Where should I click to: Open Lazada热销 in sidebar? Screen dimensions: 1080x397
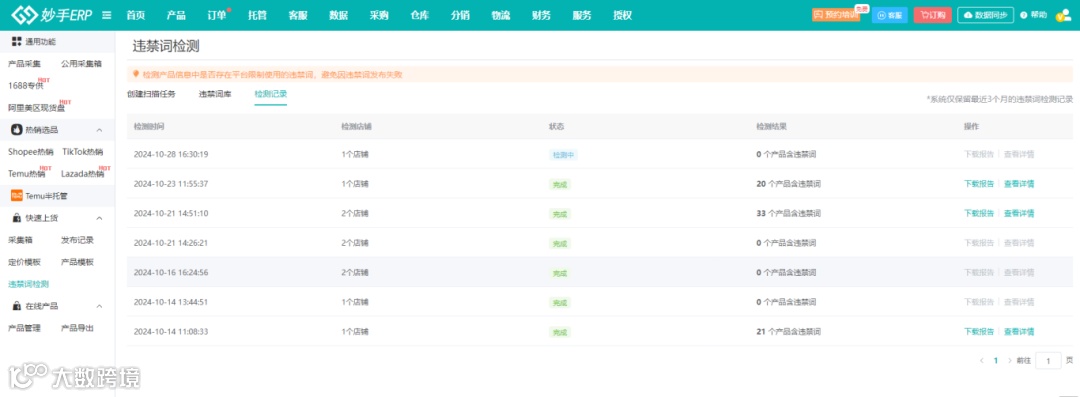[x=83, y=174]
